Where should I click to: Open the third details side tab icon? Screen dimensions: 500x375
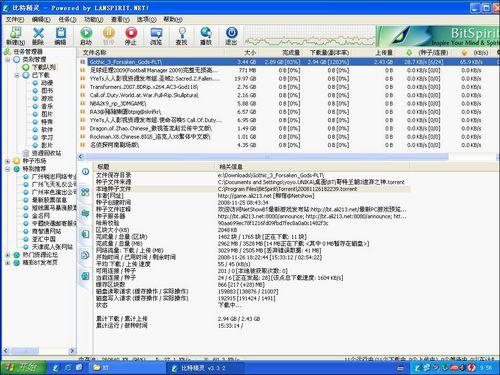pyautogui.click(x=85, y=213)
